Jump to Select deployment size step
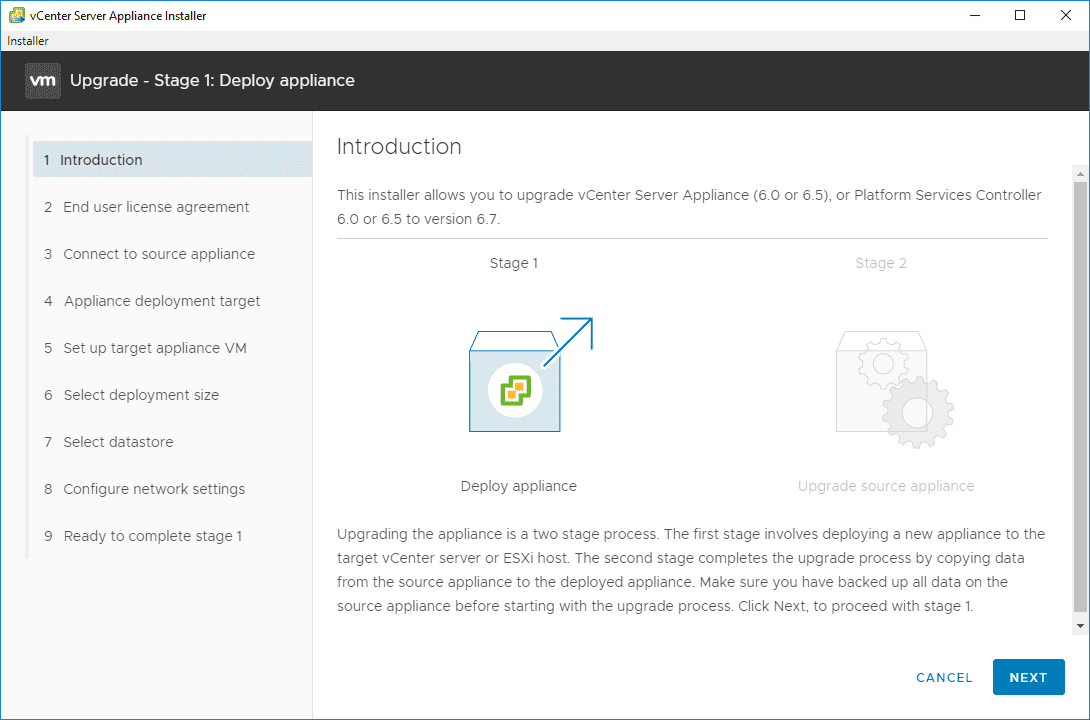 point(141,395)
